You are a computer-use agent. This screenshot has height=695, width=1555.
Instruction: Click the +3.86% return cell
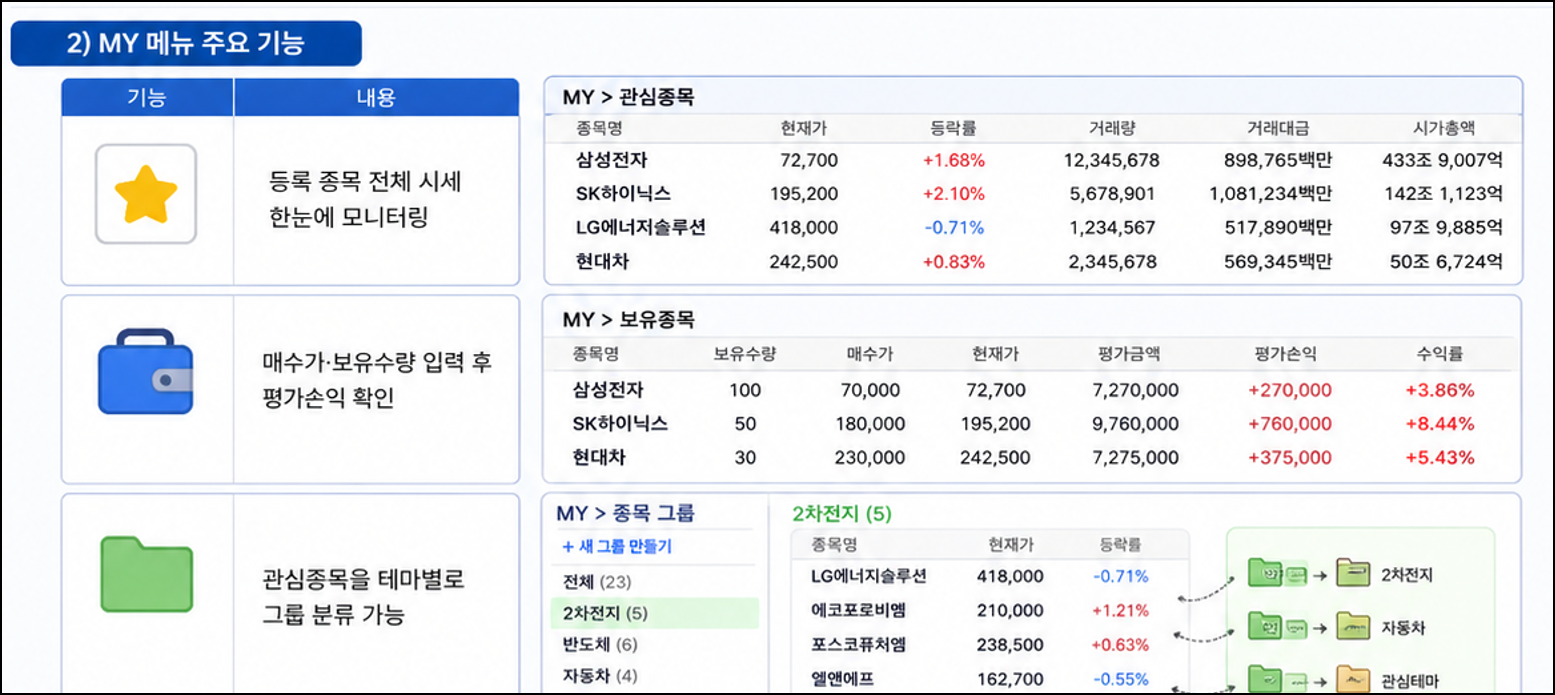click(x=1440, y=390)
